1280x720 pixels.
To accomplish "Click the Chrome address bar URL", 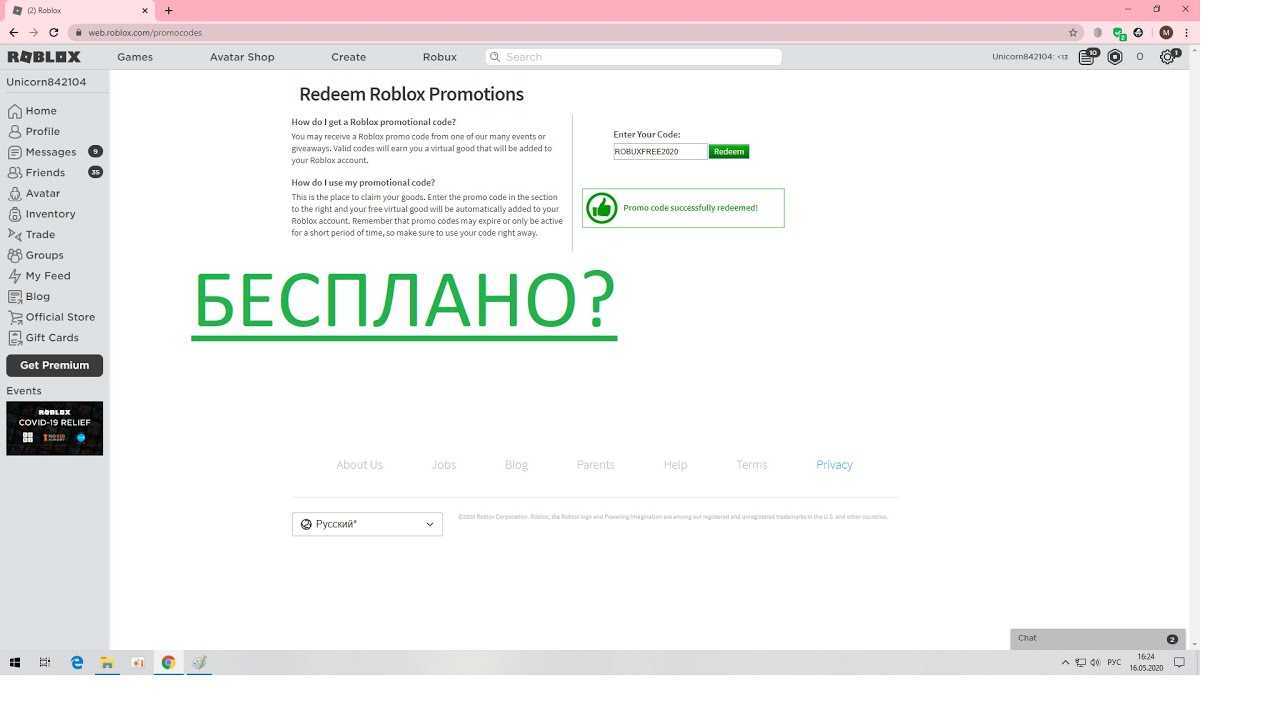I will pos(145,32).
